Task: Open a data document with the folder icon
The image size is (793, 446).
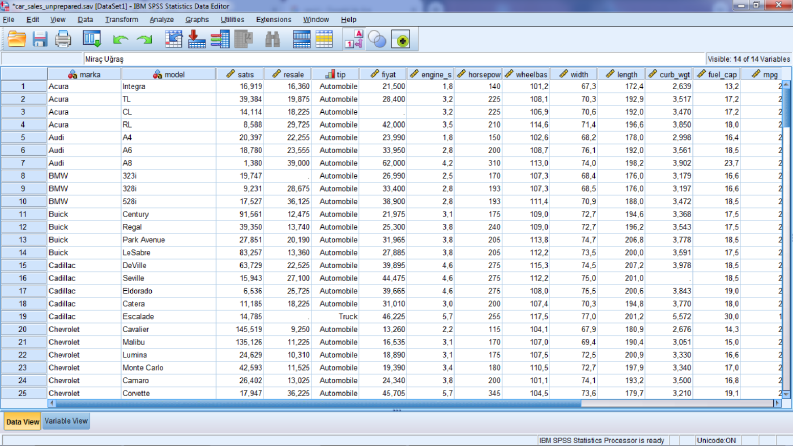Action: click(17, 39)
